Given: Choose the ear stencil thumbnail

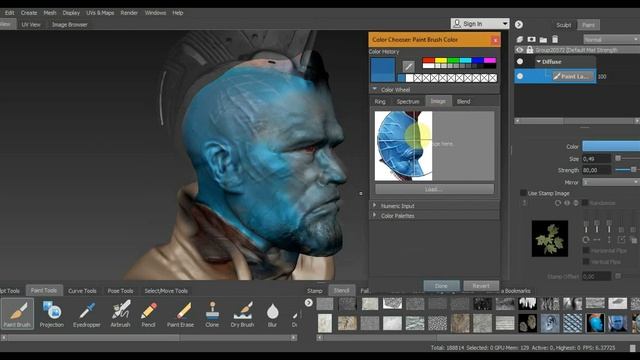Looking at the screenshot, I should [x=550, y=323].
